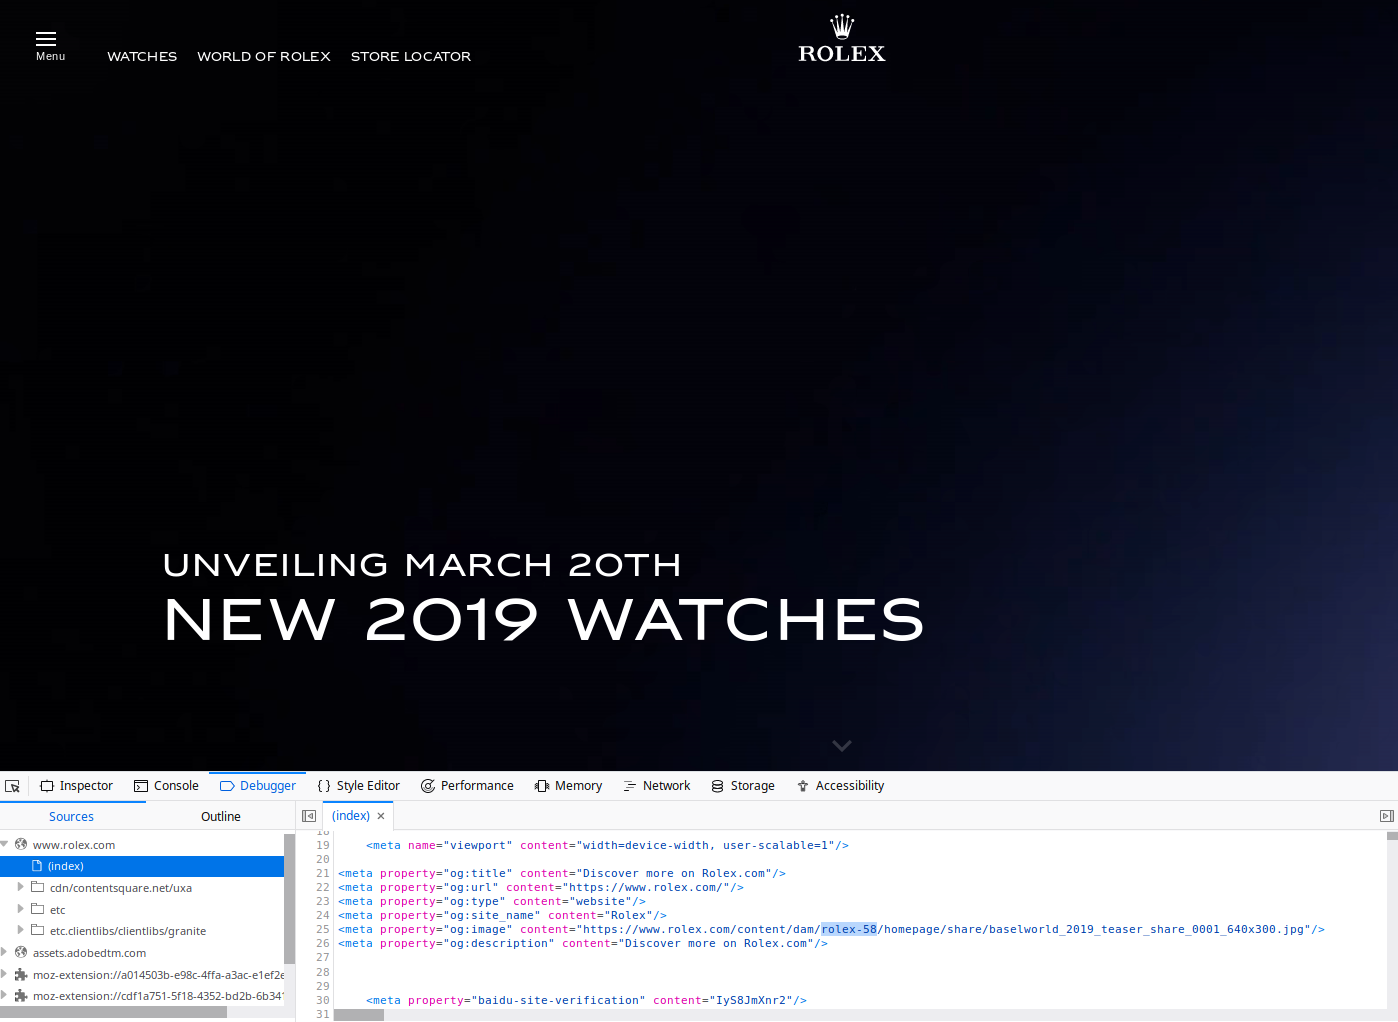Open the hamburger Menu icon
Image resolution: width=1398 pixels, height=1022 pixels.
(x=46, y=39)
